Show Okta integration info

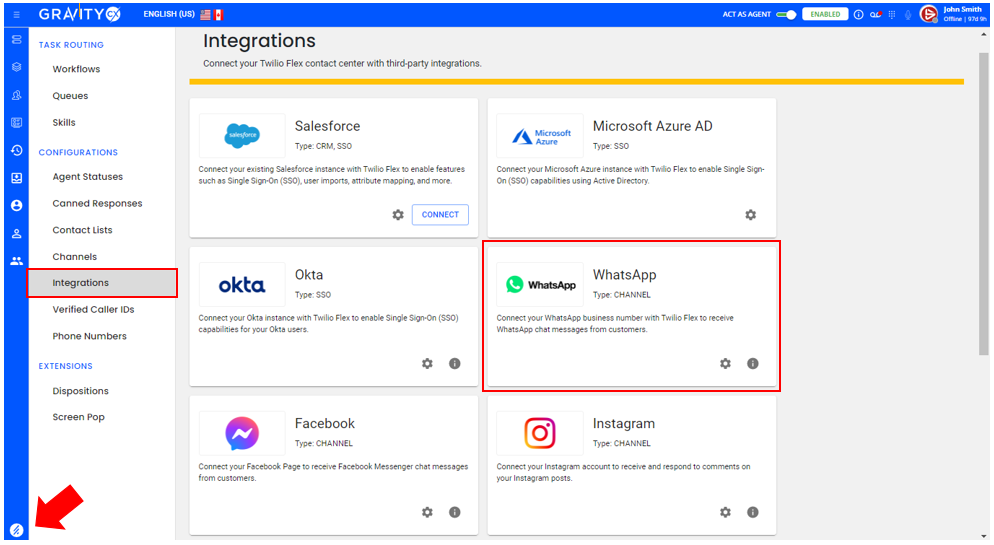click(x=455, y=364)
